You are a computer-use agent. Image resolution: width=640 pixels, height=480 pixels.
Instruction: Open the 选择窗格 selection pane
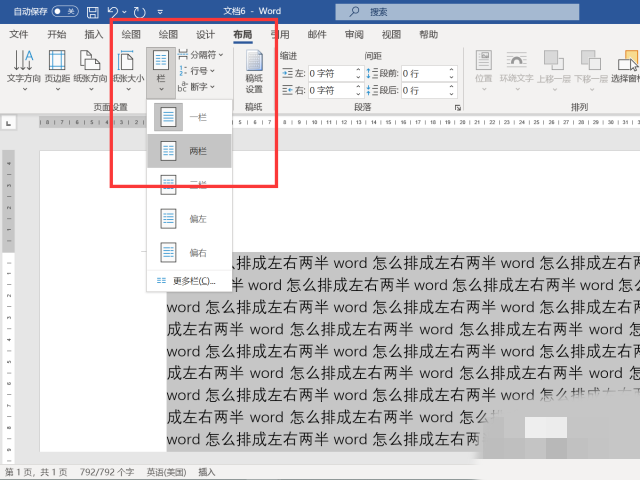click(x=625, y=67)
